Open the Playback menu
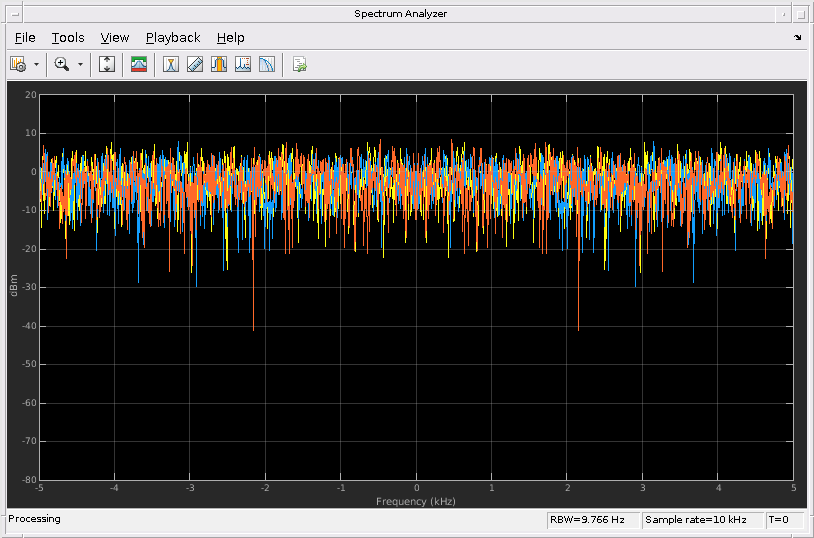This screenshot has width=814, height=538. point(173,38)
